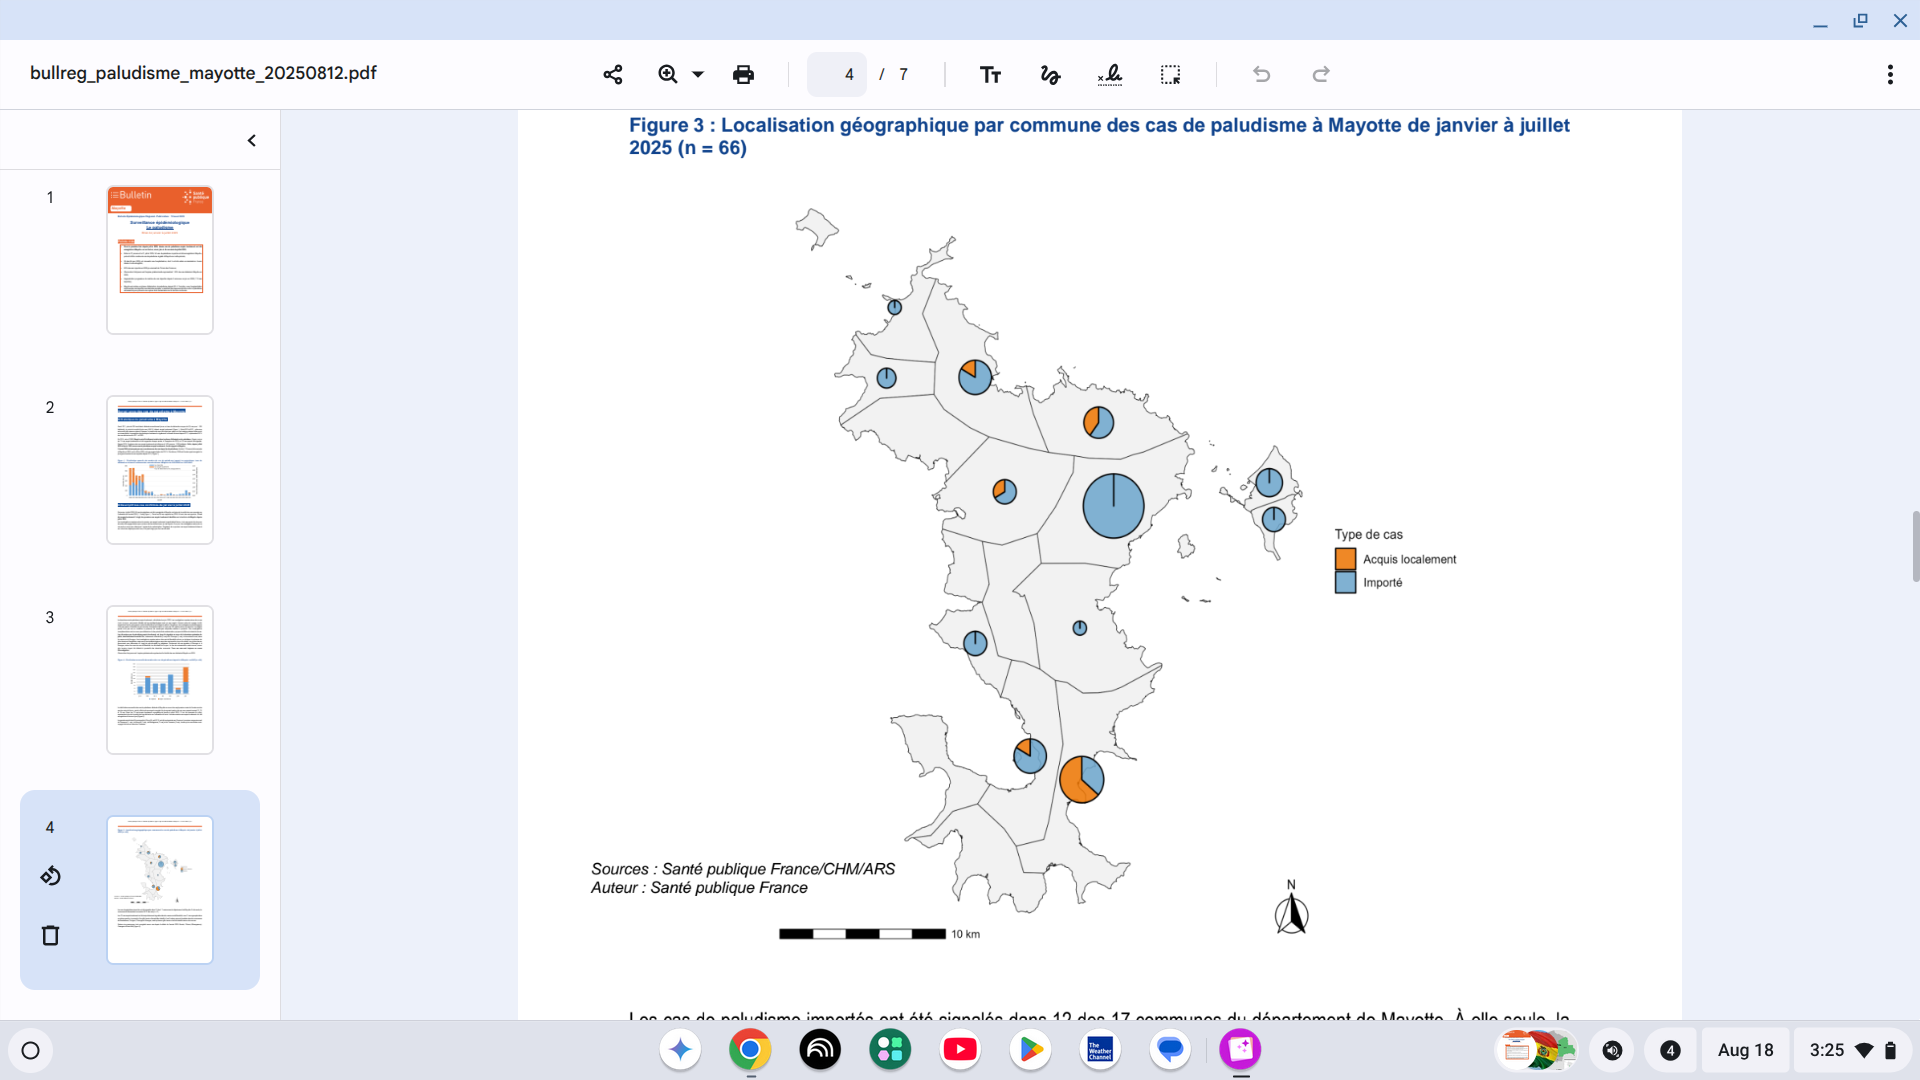The height and width of the screenshot is (1080, 1920).
Task: Open page 3 thumbnail with bar chart
Action: click(160, 679)
